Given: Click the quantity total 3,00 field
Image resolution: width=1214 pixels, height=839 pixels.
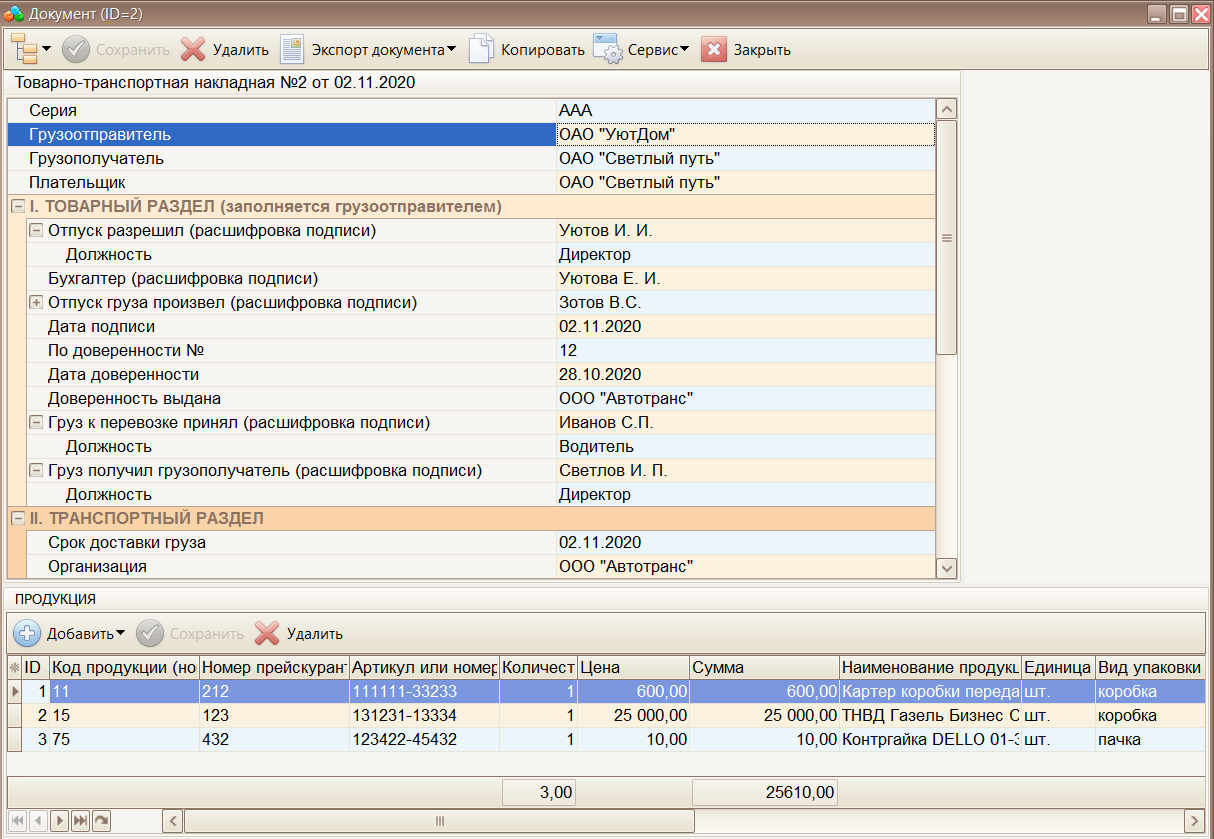Looking at the screenshot, I should tap(538, 793).
